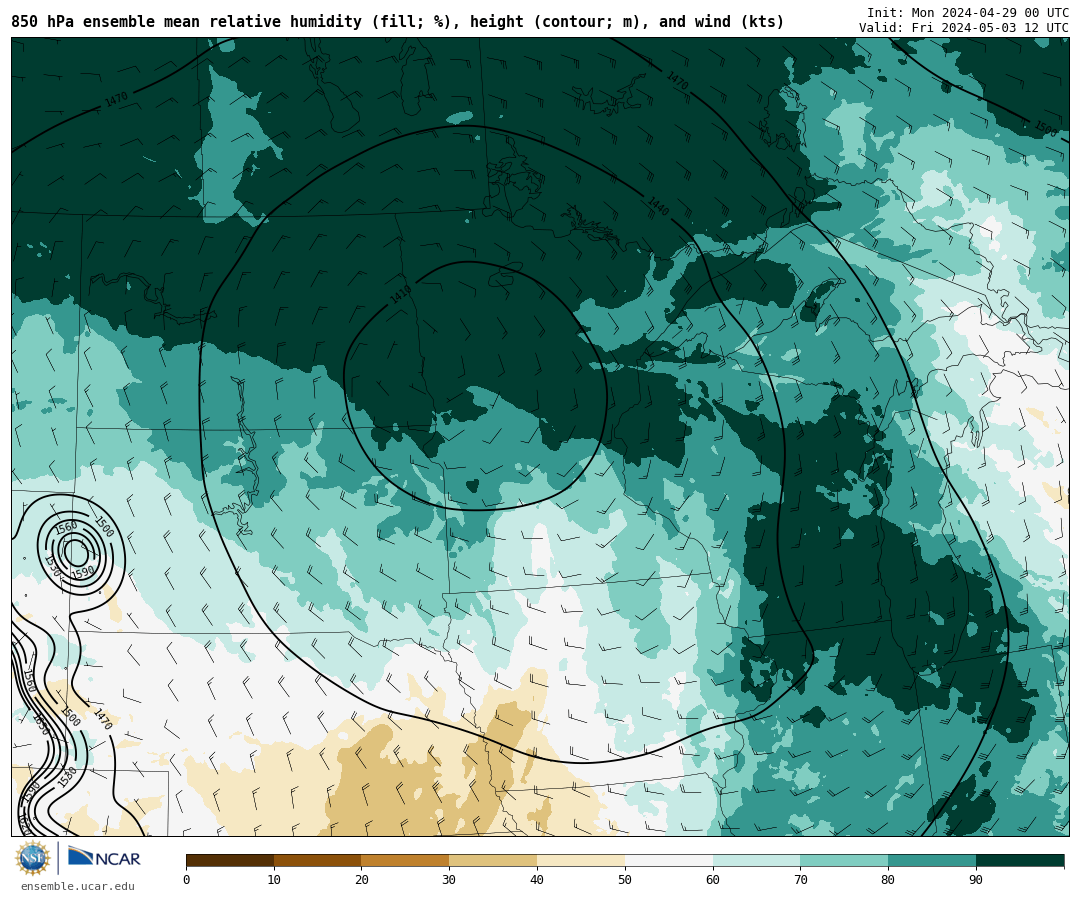Click the 1440 contour label on the map
Image resolution: width=1080 pixels, height=899 pixels.
click(658, 206)
